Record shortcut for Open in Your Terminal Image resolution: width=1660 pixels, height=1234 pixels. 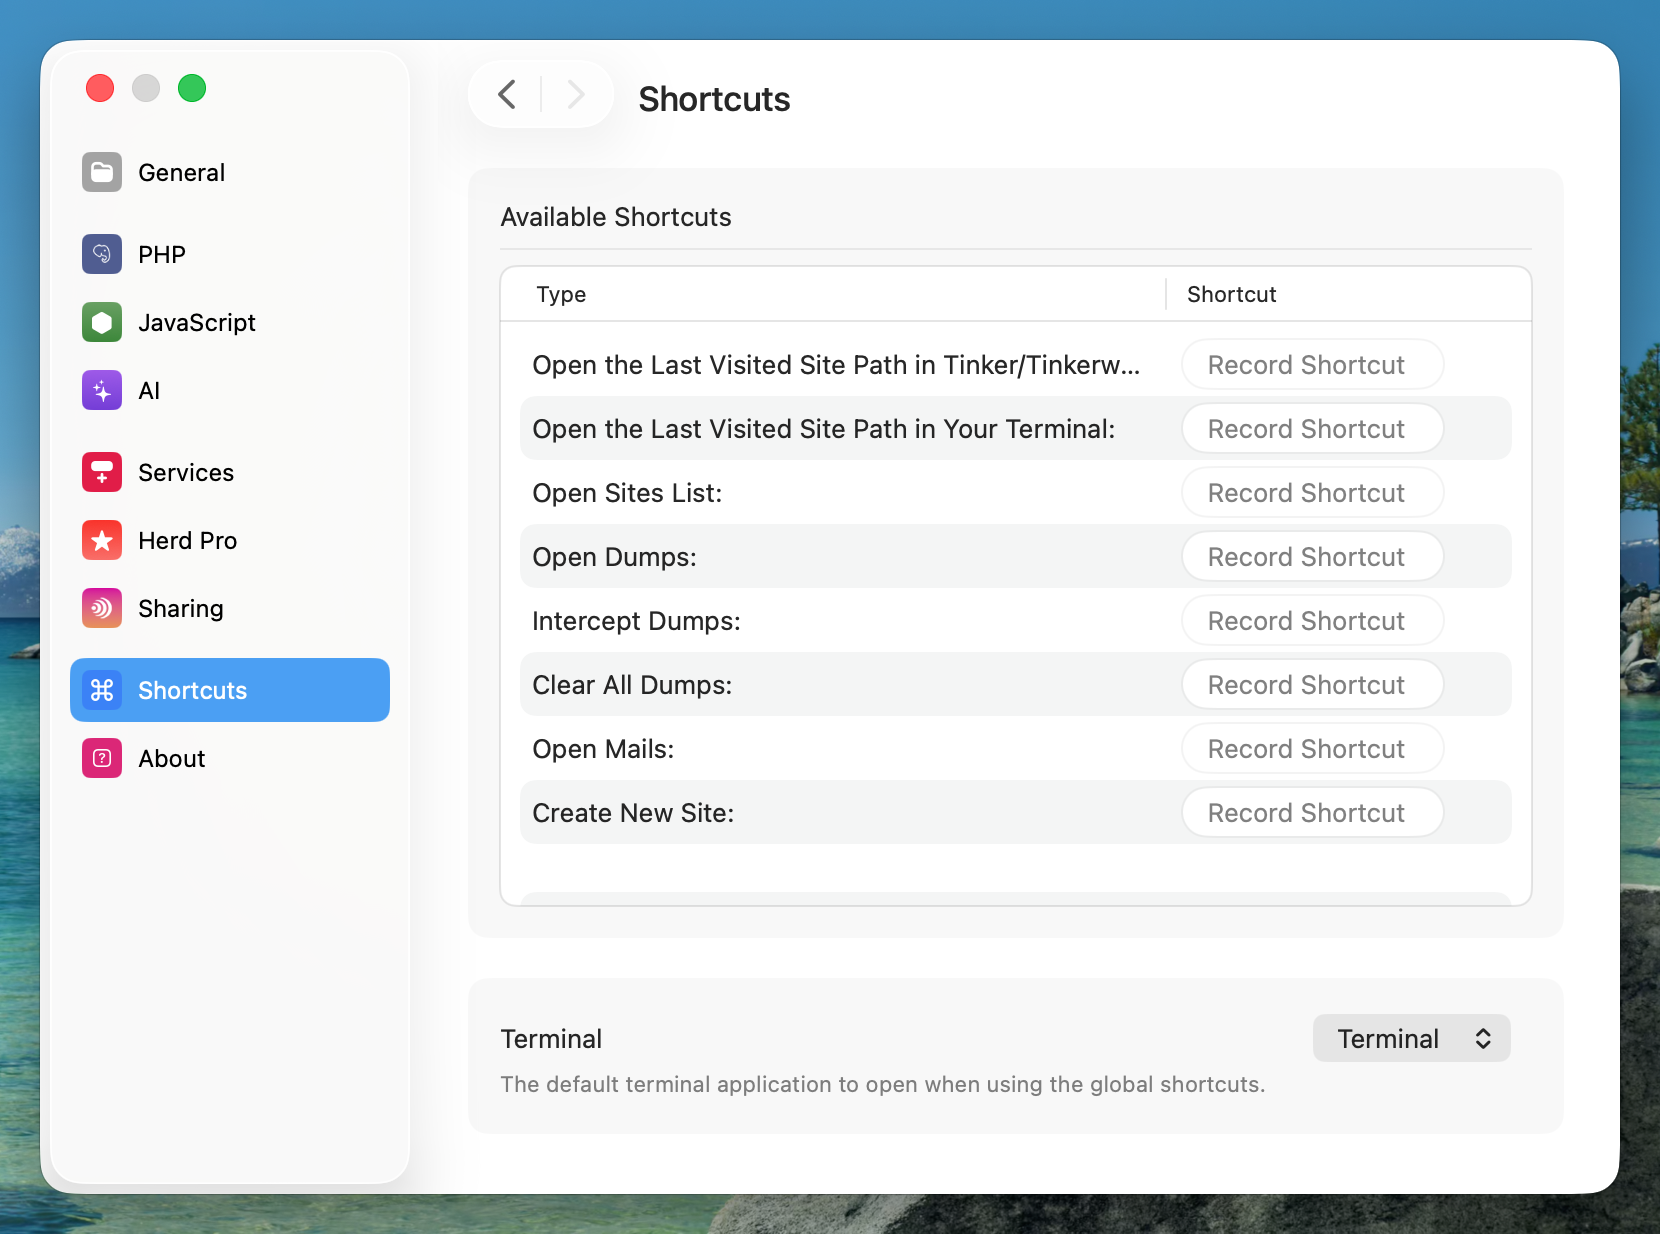click(x=1312, y=429)
